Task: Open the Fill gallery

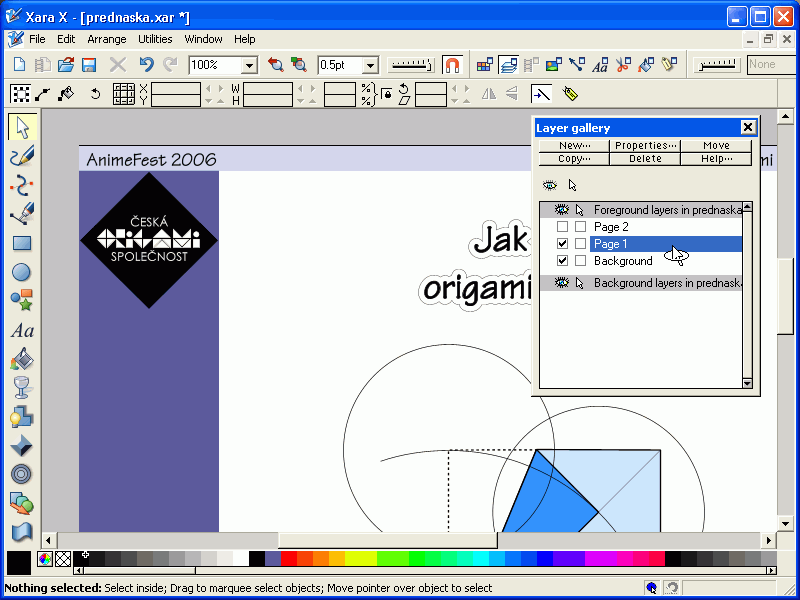Action: point(646,65)
